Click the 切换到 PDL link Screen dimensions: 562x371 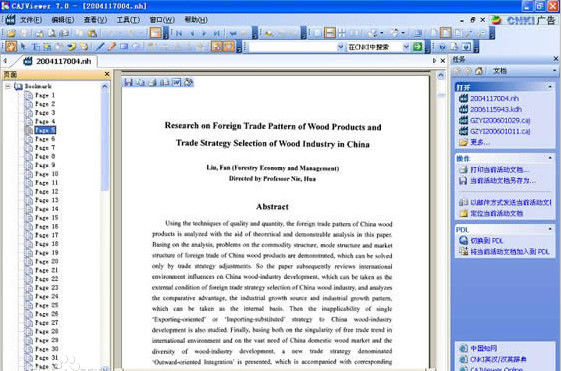pos(486,241)
